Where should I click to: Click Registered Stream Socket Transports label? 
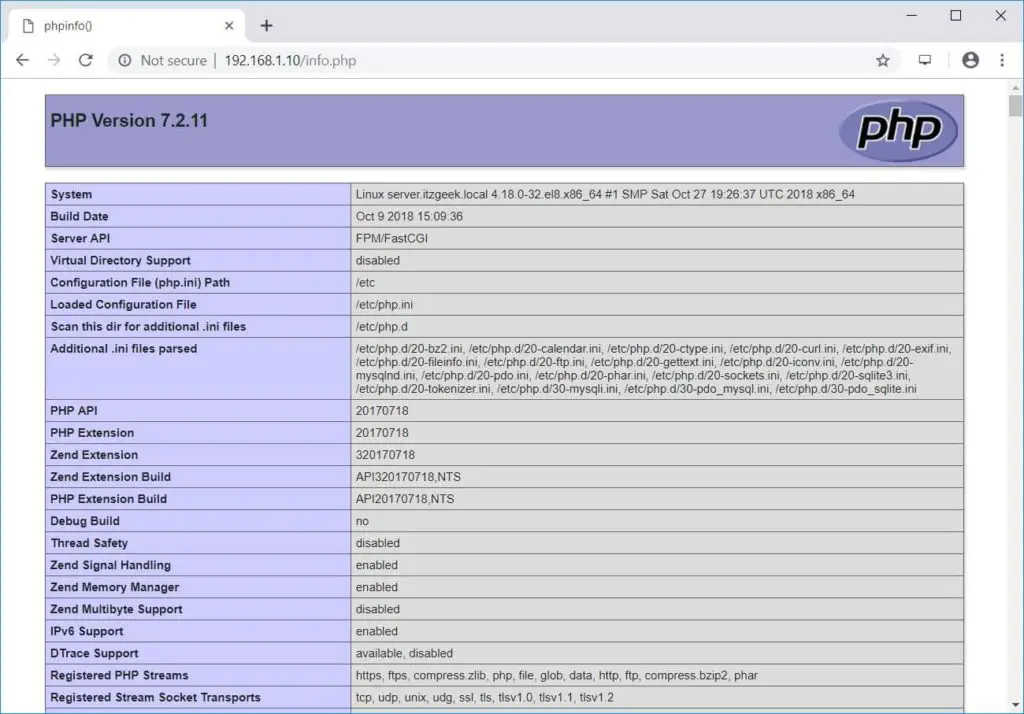coord(155,698)
